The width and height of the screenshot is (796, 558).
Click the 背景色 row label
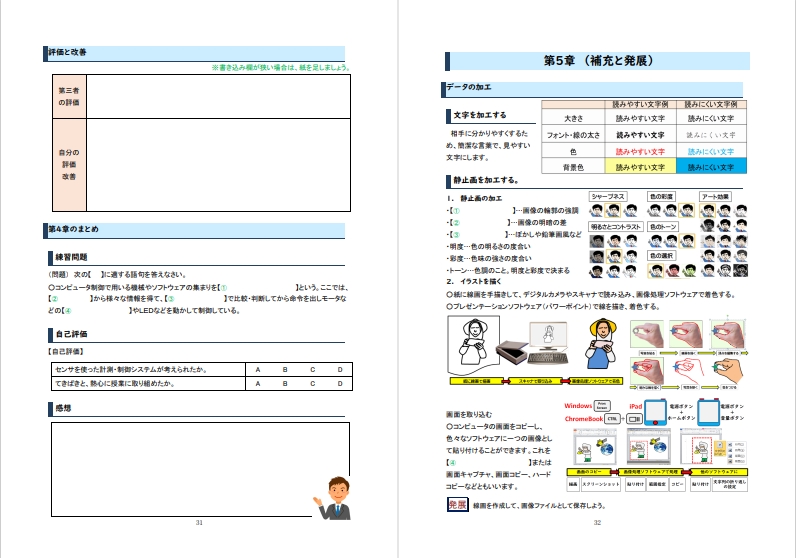coord(573,167)
